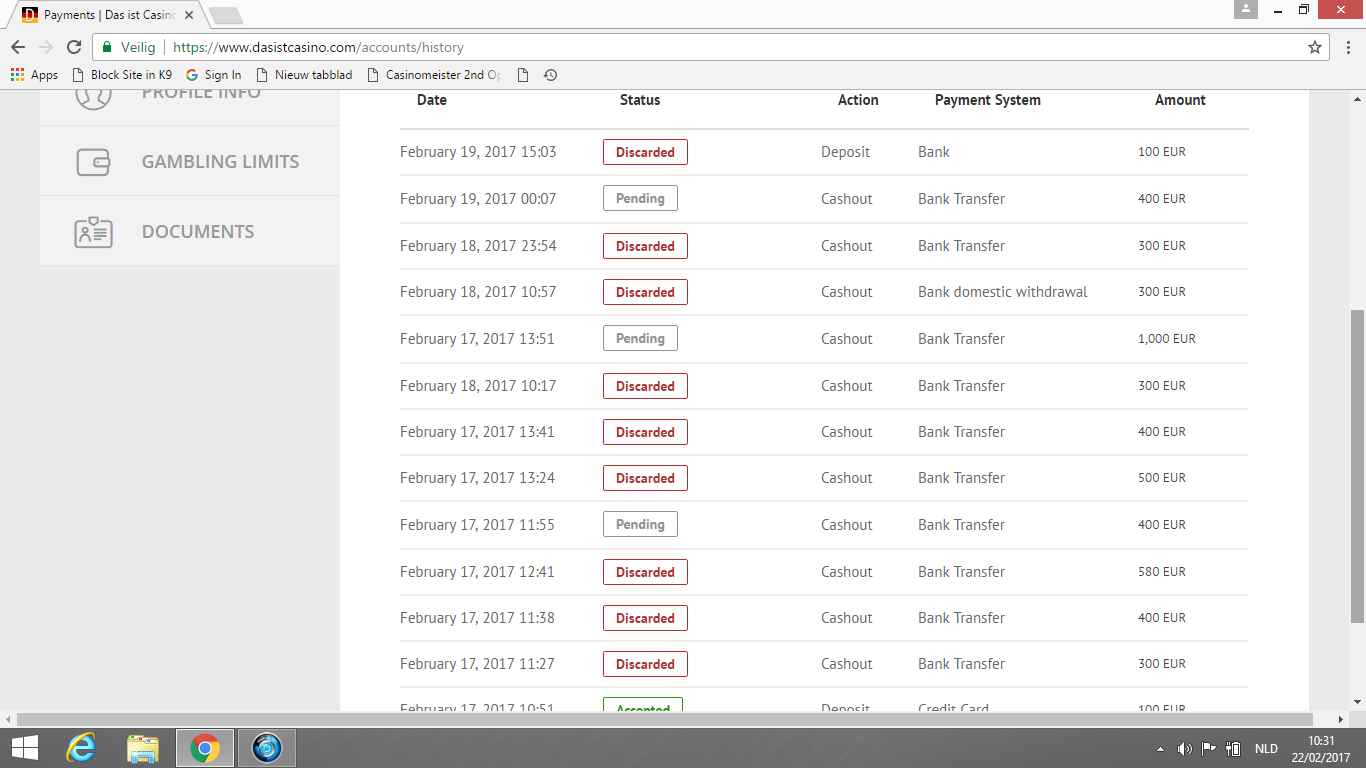Reload the page with refresh icon
Viewport: 1366px width, 768px height.
[x=74, y=47]
